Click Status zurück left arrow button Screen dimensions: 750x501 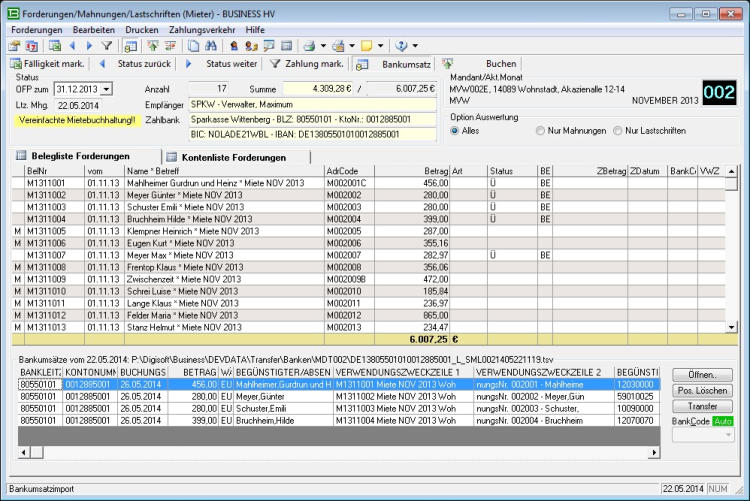pyautogui.click(x=101, y=64)
